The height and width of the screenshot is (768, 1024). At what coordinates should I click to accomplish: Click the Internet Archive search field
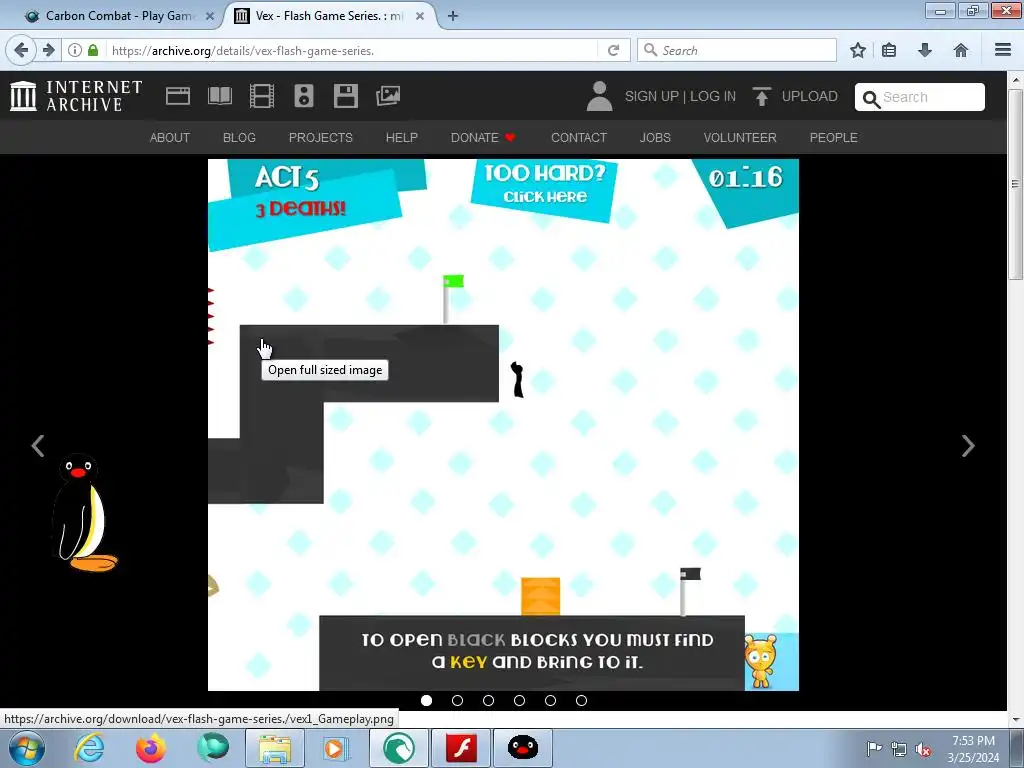920,97
